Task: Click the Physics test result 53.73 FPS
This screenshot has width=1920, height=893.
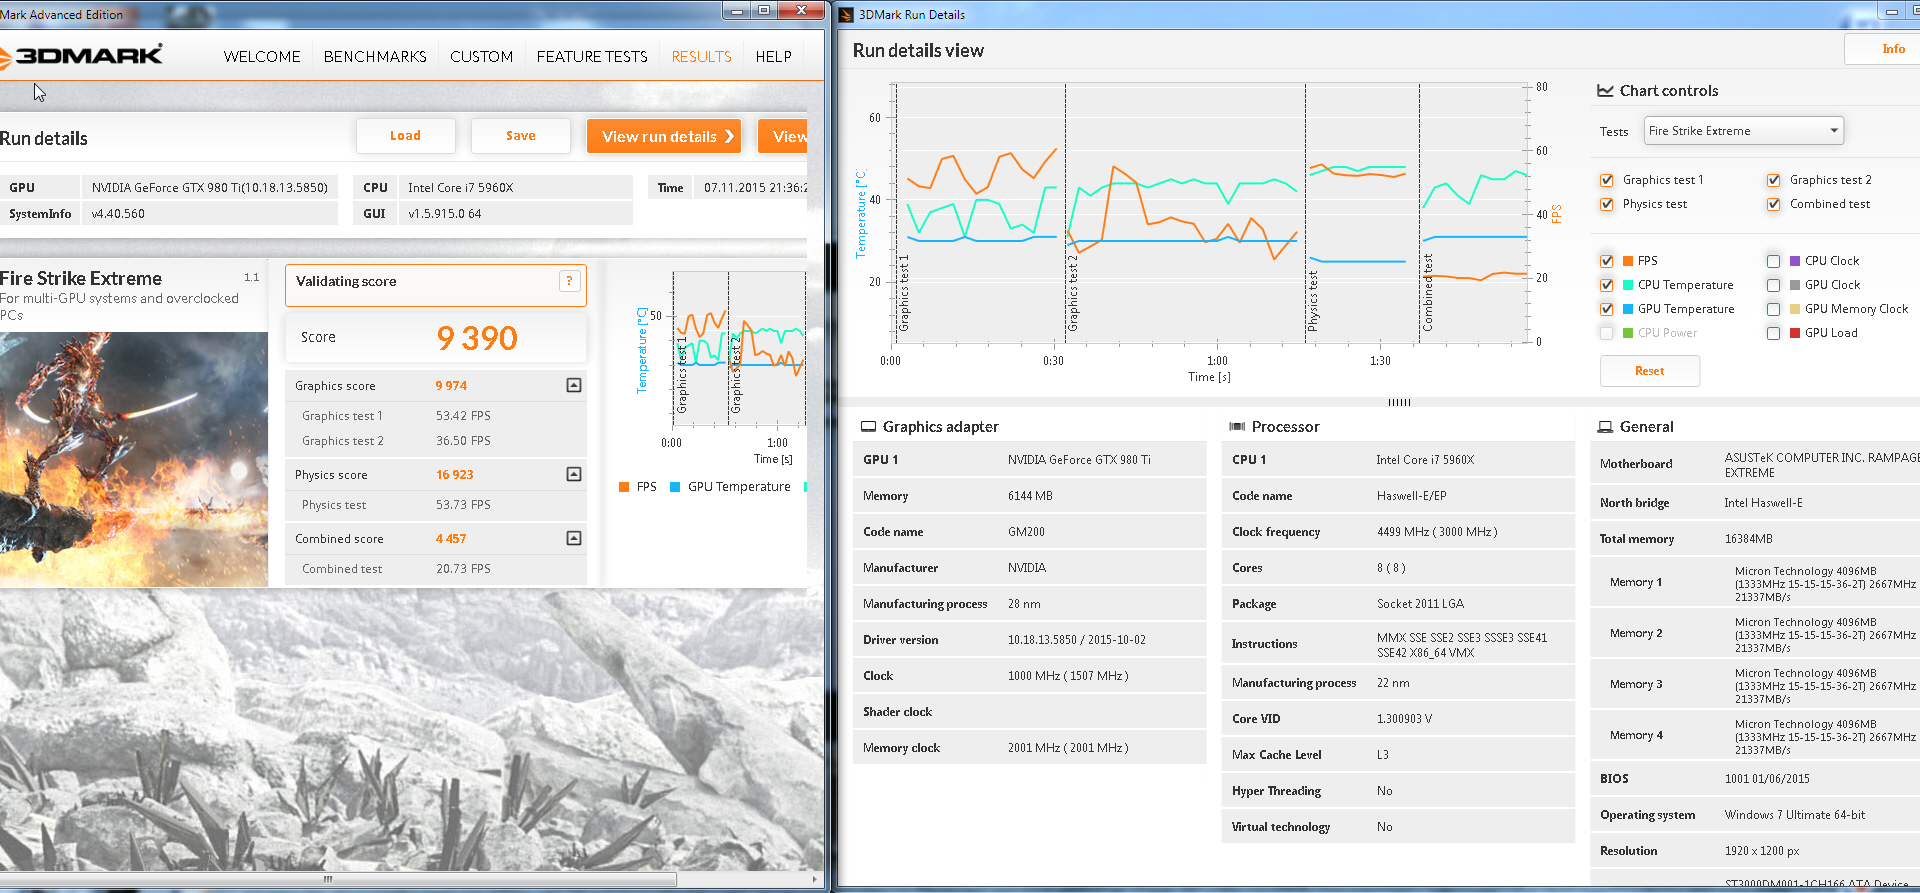Action: point(463,505)
